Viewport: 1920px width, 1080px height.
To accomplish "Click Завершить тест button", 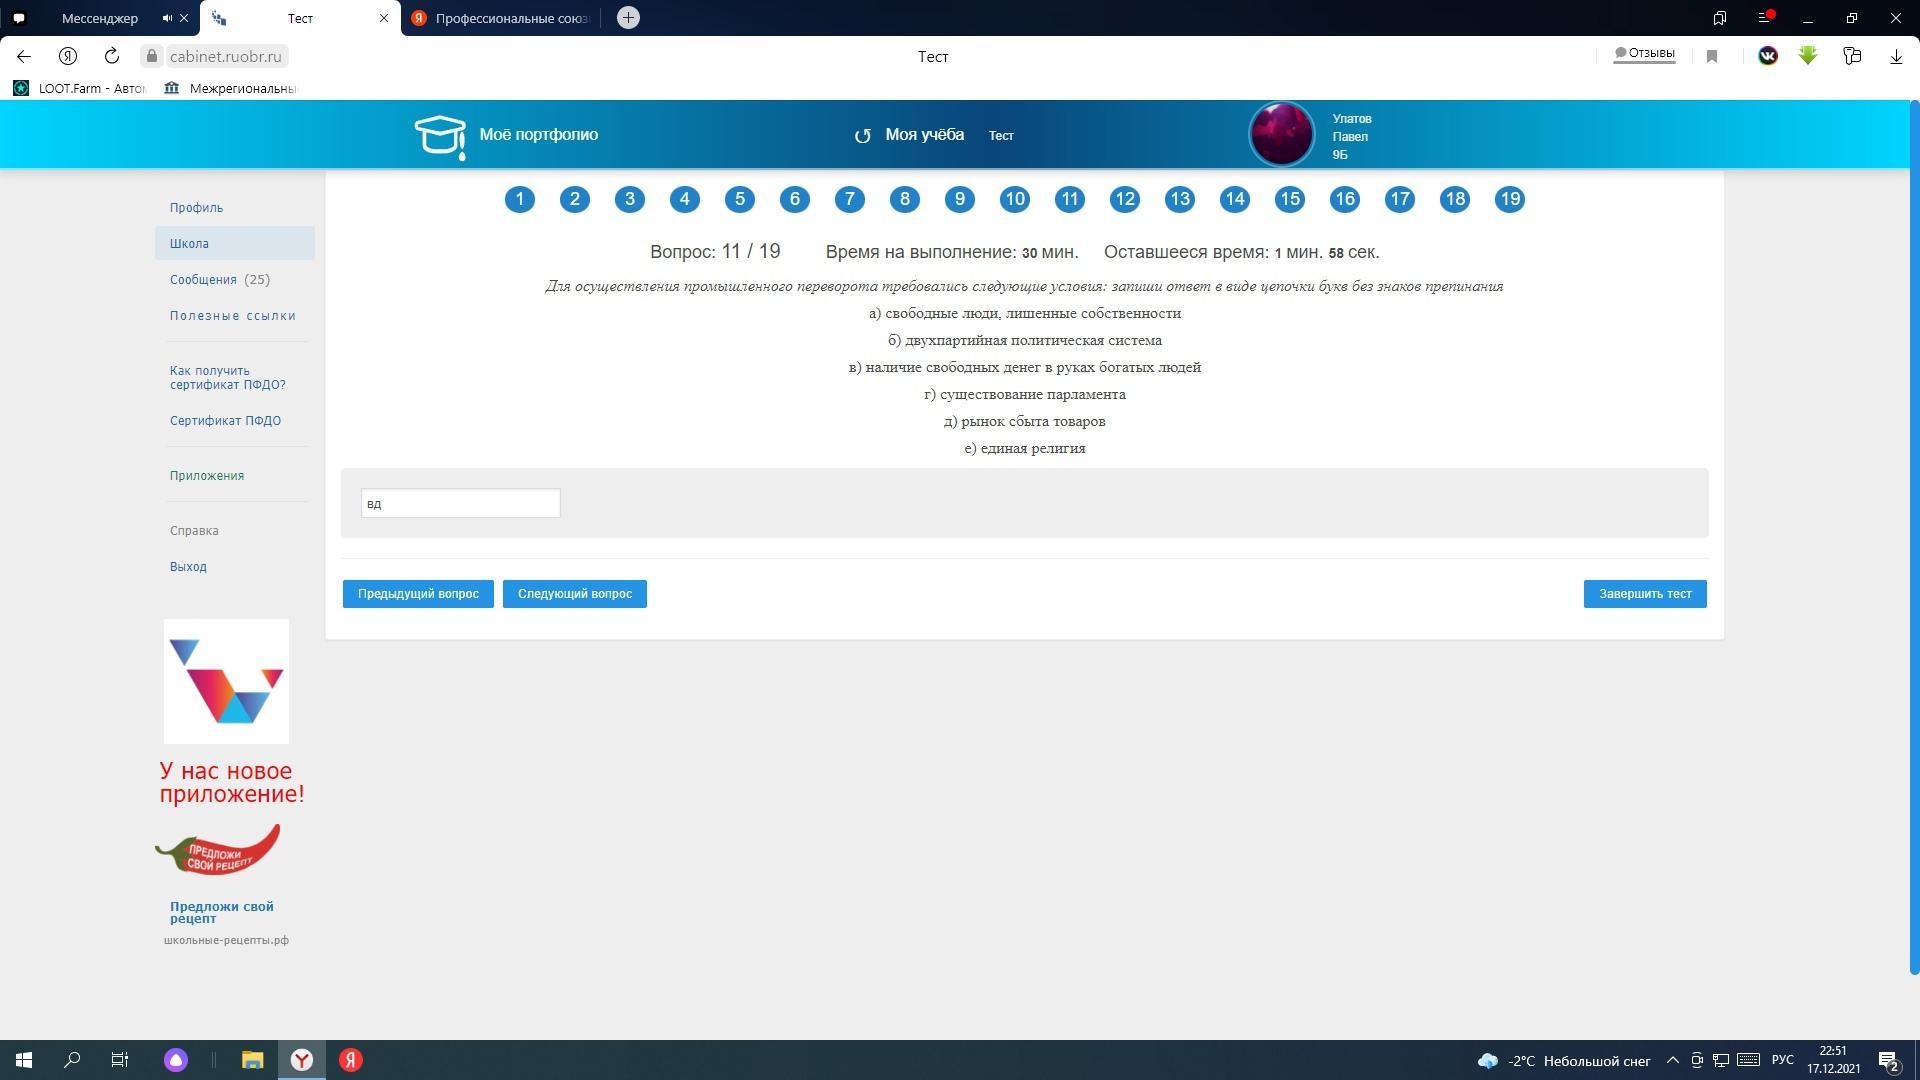I will [x=1644, y=594].
